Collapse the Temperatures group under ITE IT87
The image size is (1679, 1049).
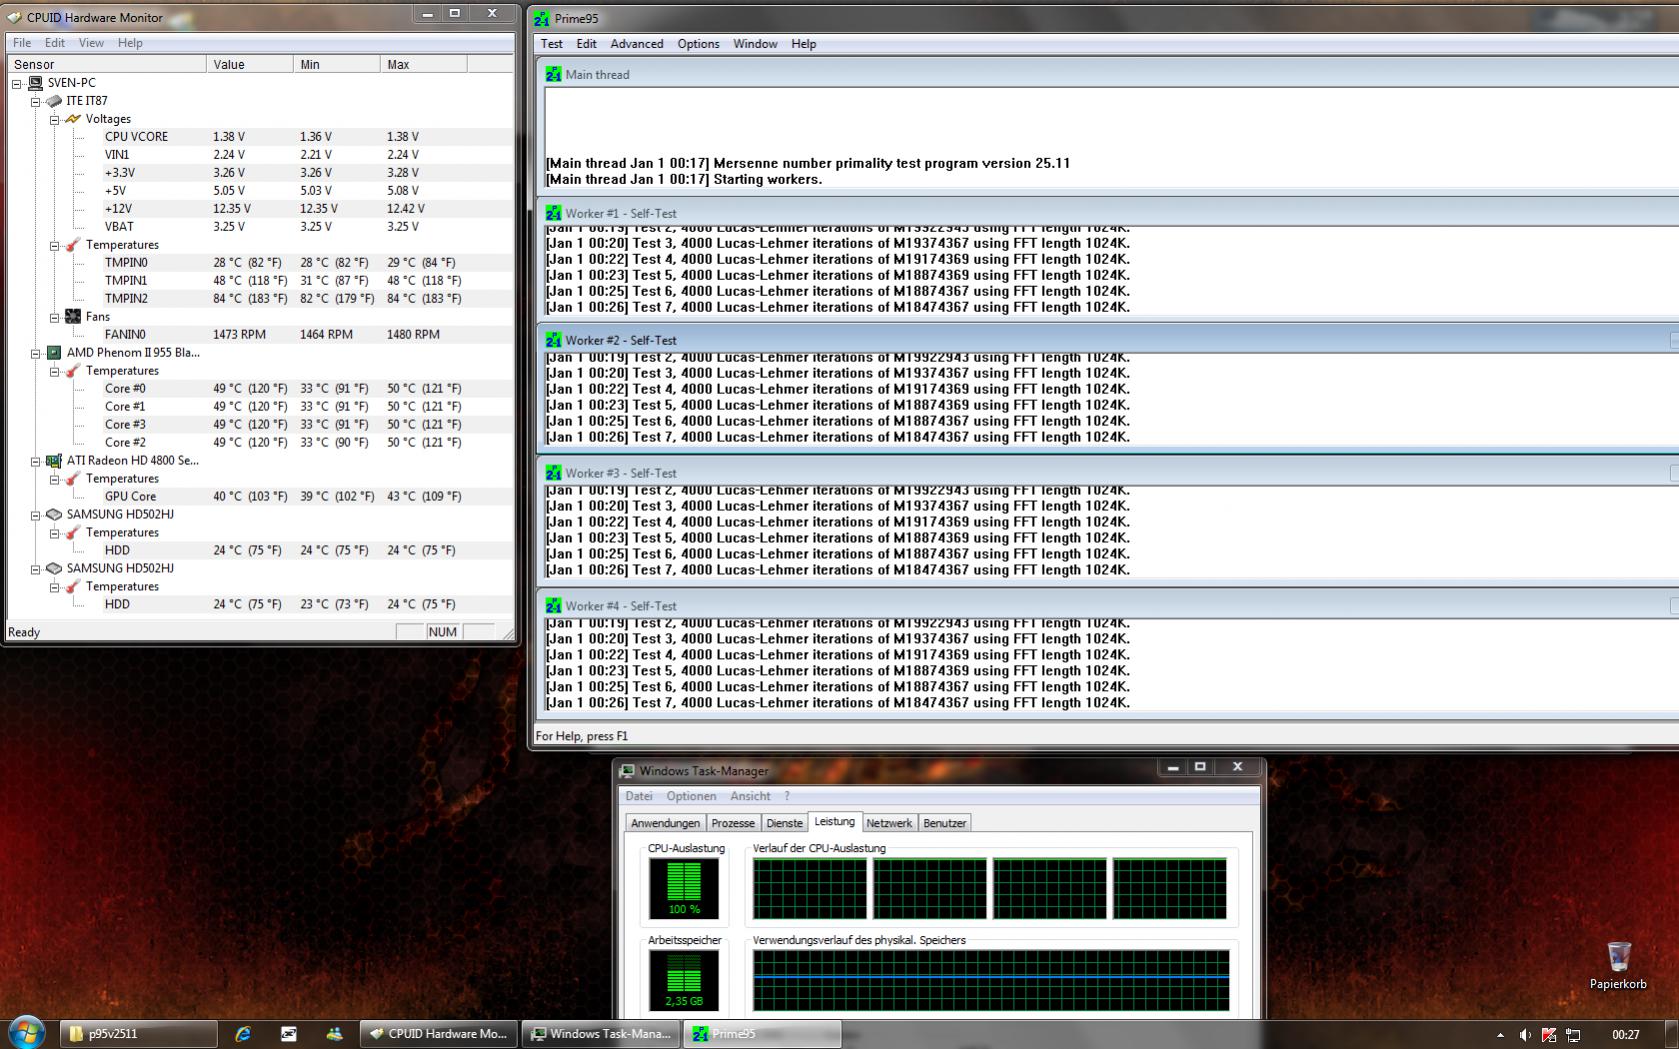coord(55,245)
